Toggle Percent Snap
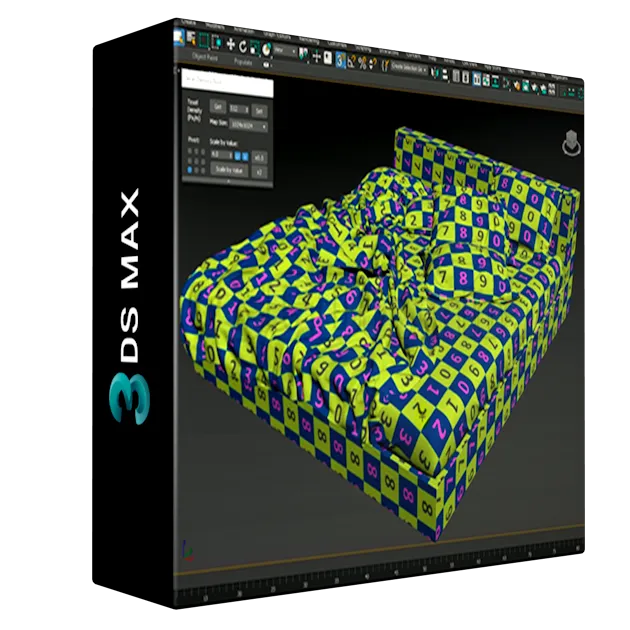Image resolution: width=630 pixels, height=630 pixels. point(362,63)
